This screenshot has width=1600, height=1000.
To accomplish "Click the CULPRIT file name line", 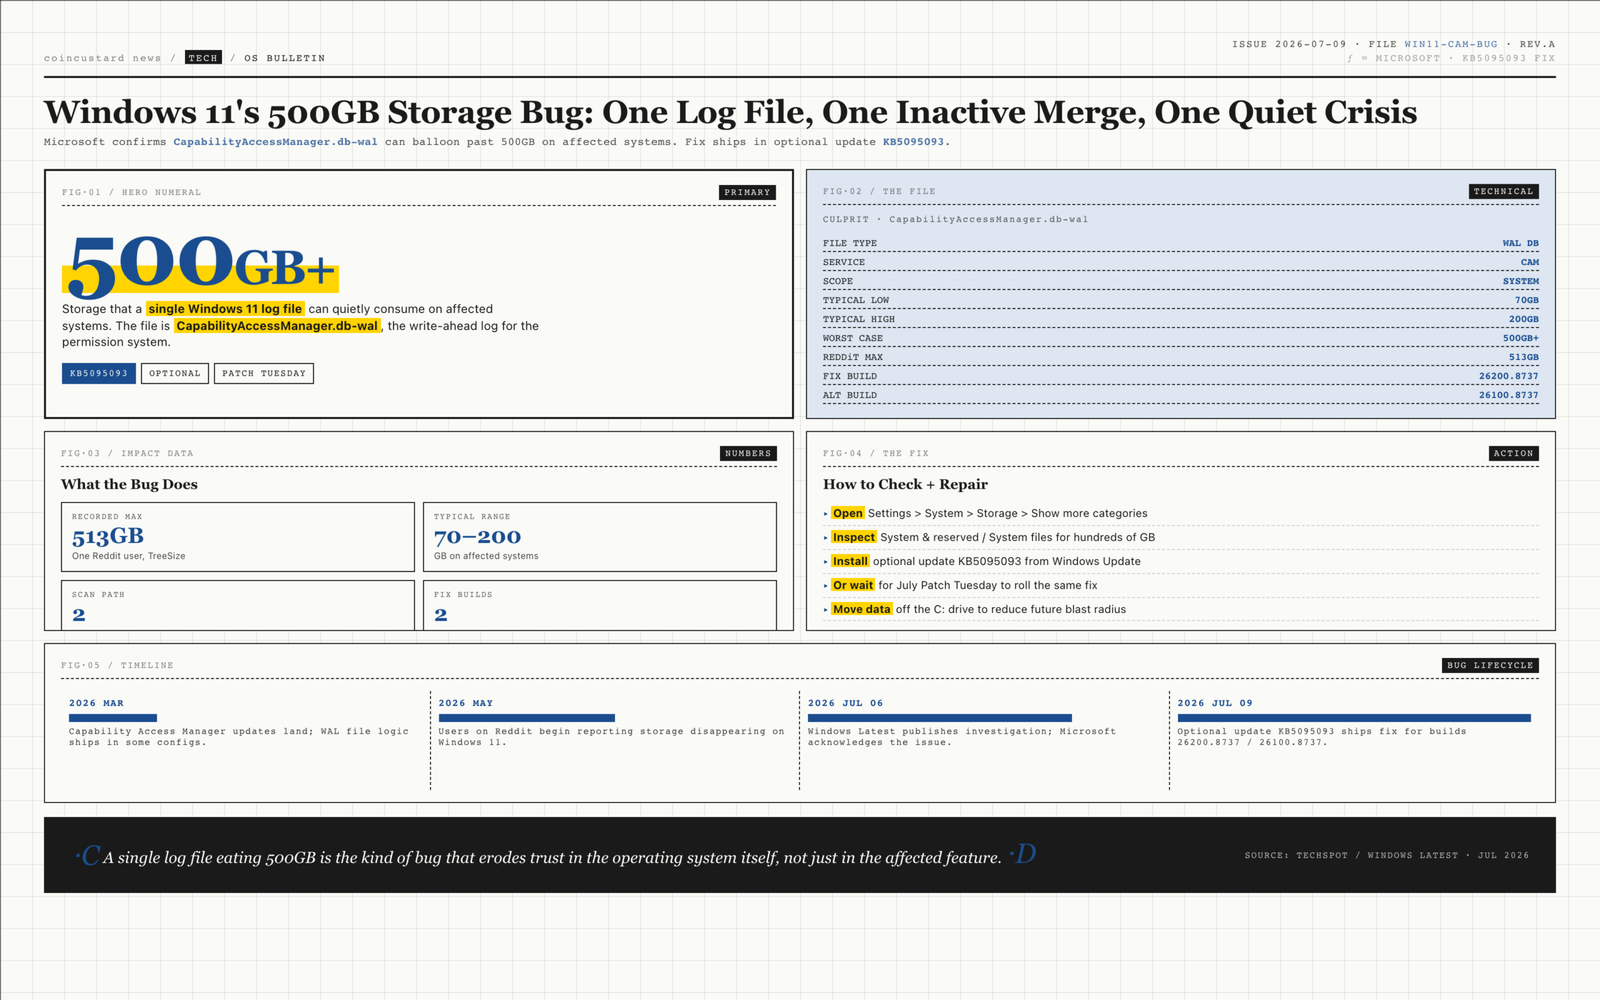I will click(x=955, y=219).
